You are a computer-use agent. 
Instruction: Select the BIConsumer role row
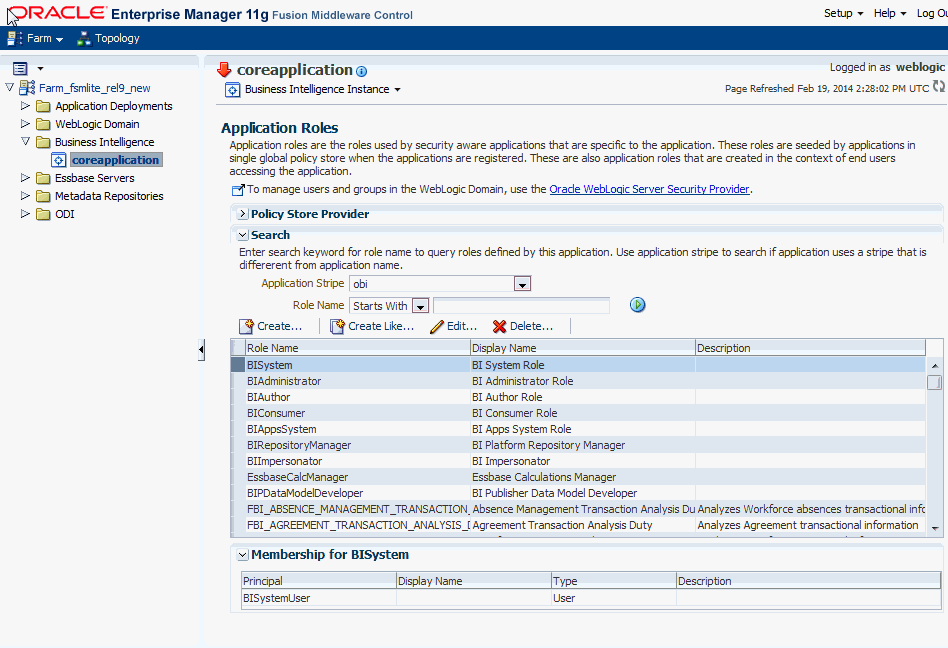[x=578, y=413]
